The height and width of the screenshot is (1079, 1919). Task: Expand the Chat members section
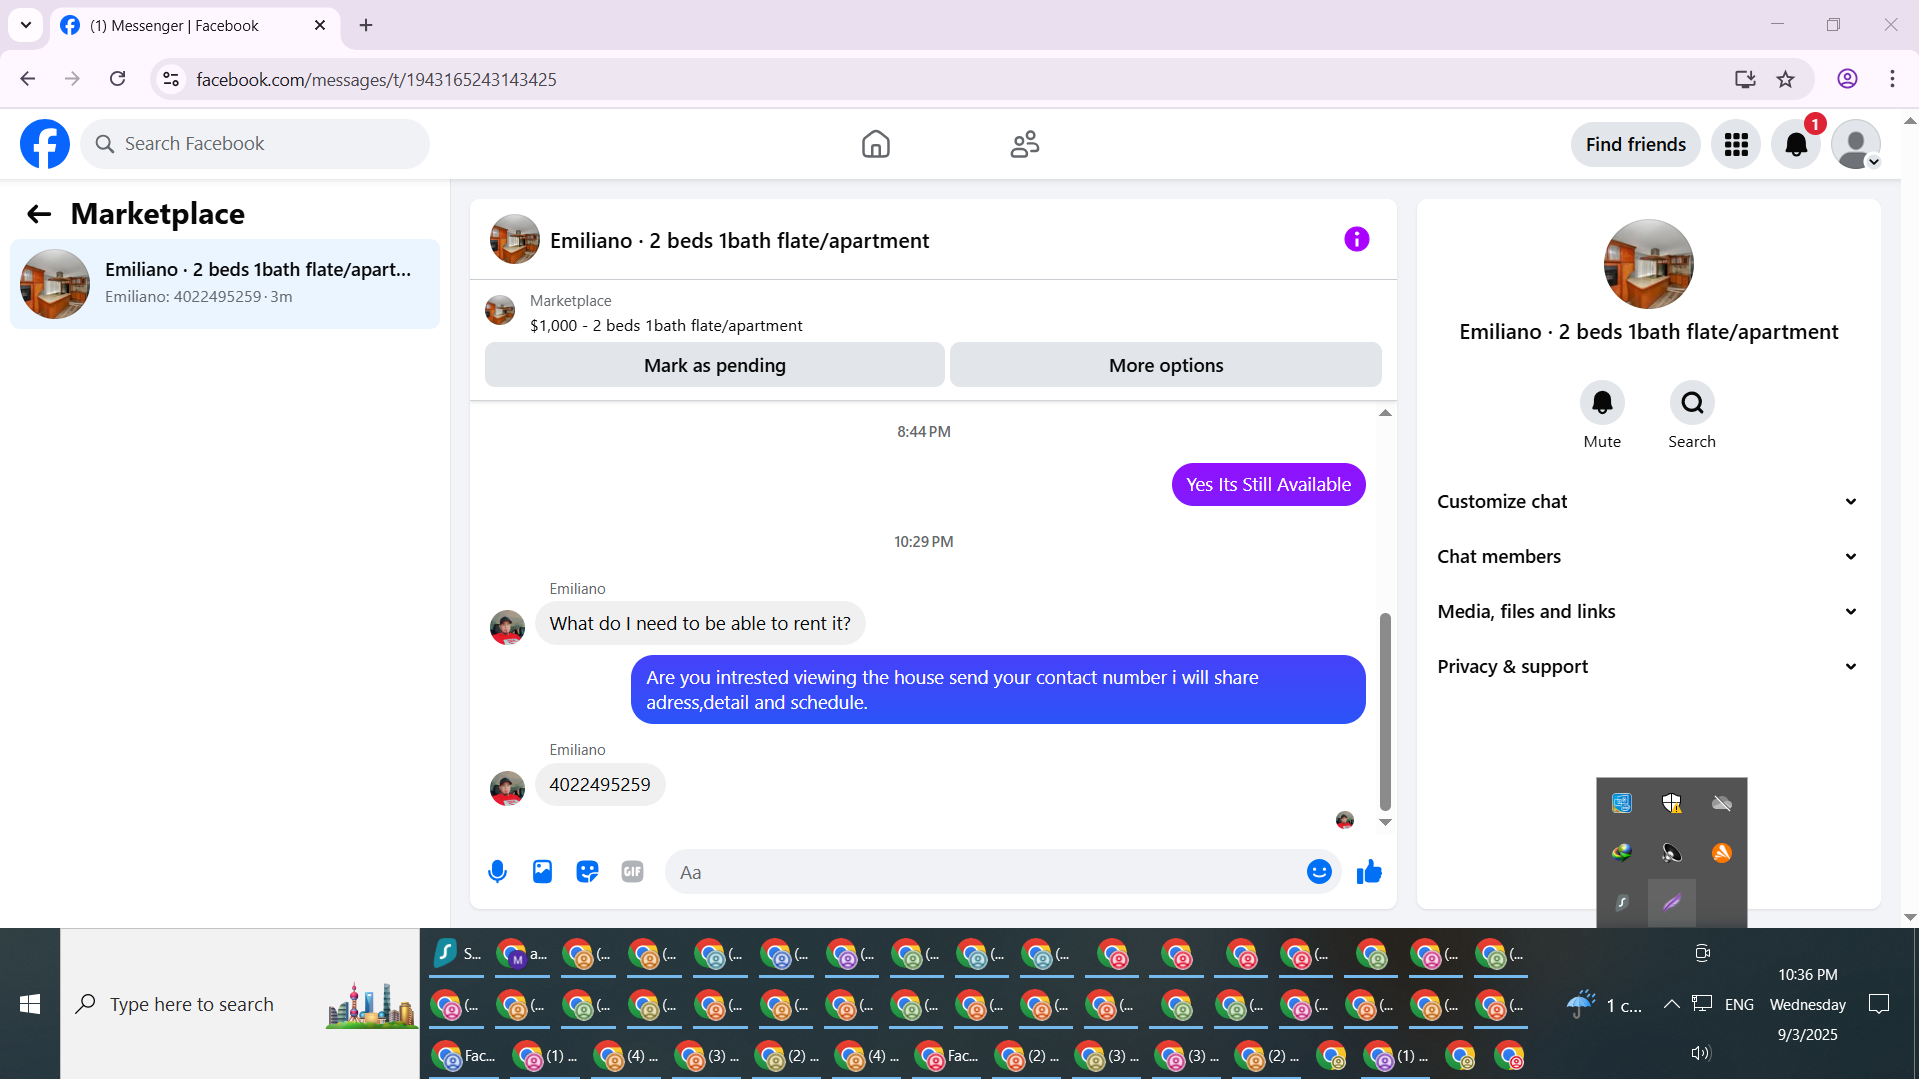click(1648, 557)
